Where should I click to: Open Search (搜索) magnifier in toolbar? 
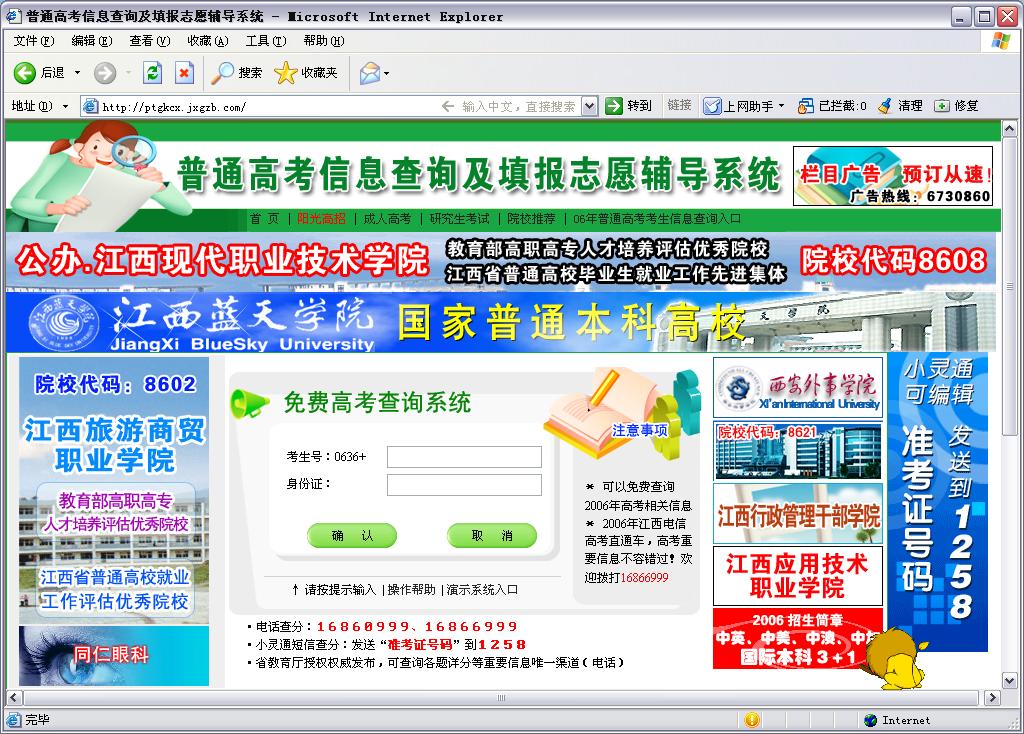[223, 73]
